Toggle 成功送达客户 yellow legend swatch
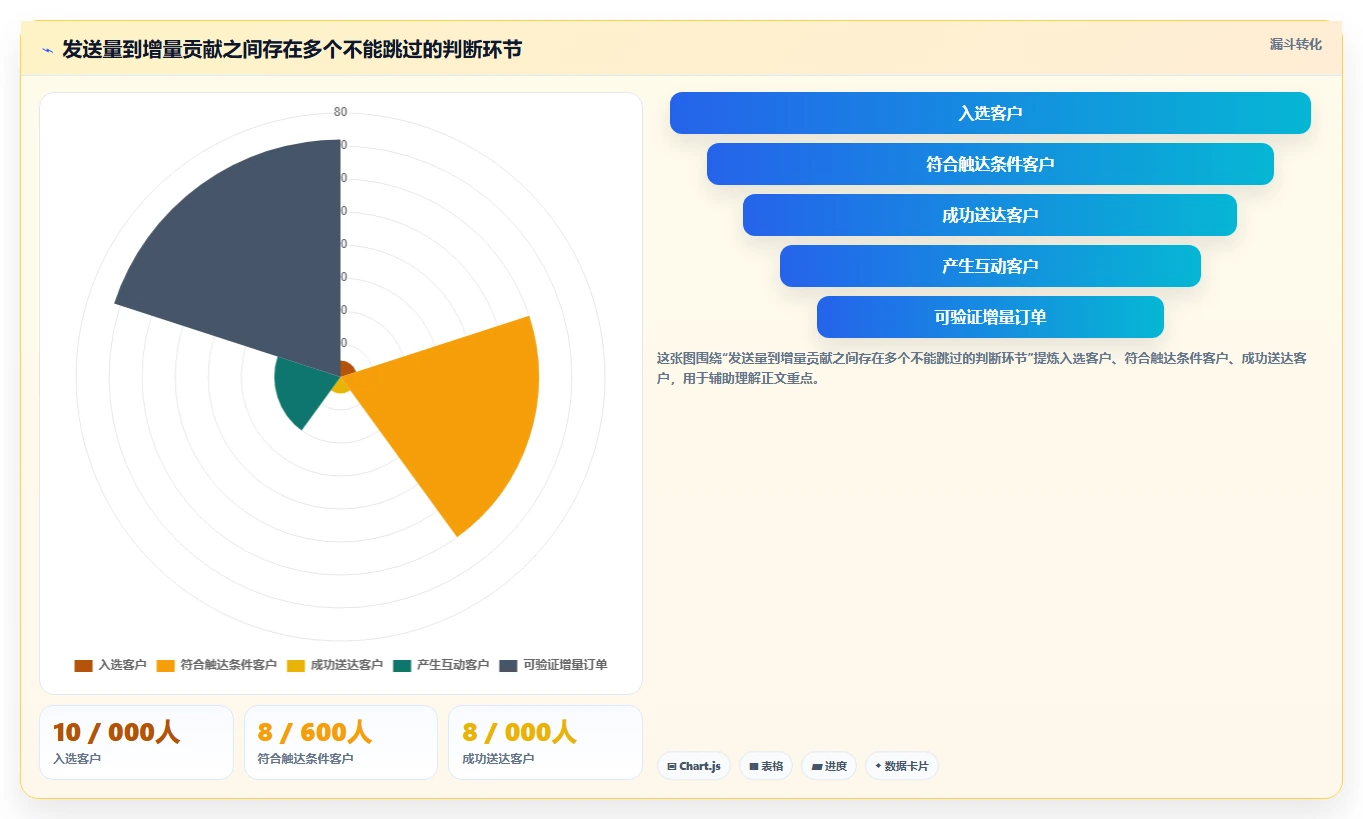The width and height of the screenshot is (1363, 819). point(296,665)
